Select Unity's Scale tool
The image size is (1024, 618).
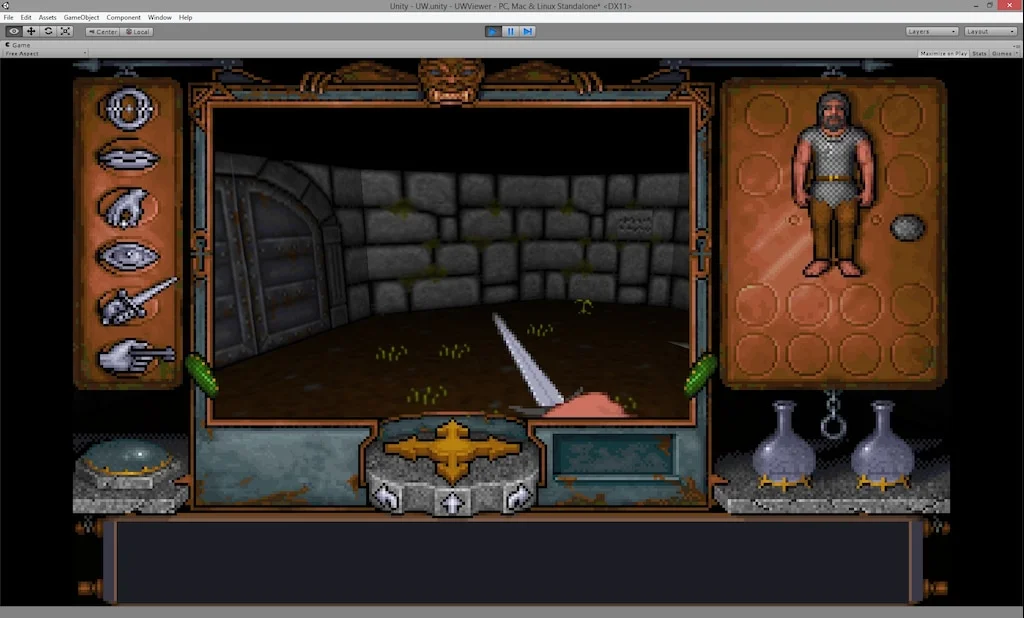[65, 31]
